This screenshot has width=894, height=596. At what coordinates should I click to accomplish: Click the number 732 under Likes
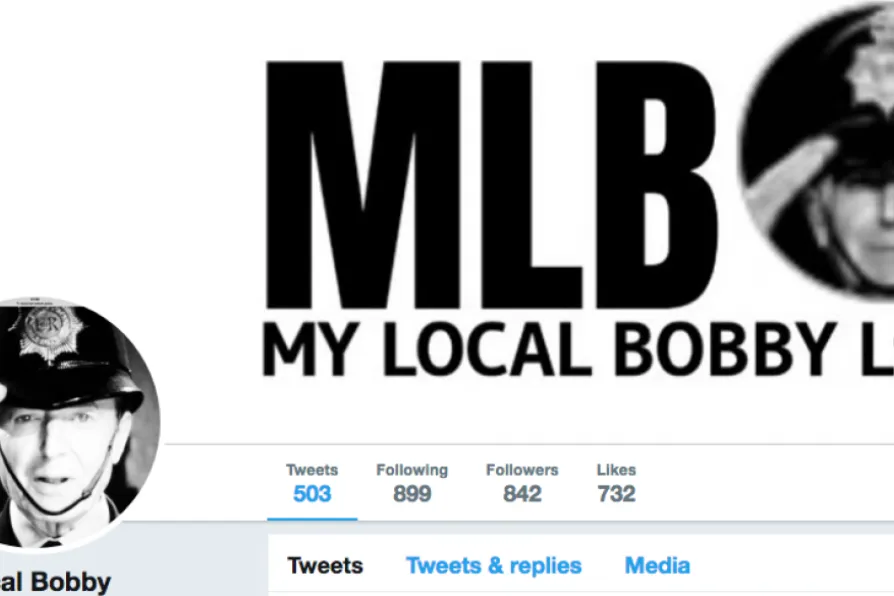click(616, 494)
